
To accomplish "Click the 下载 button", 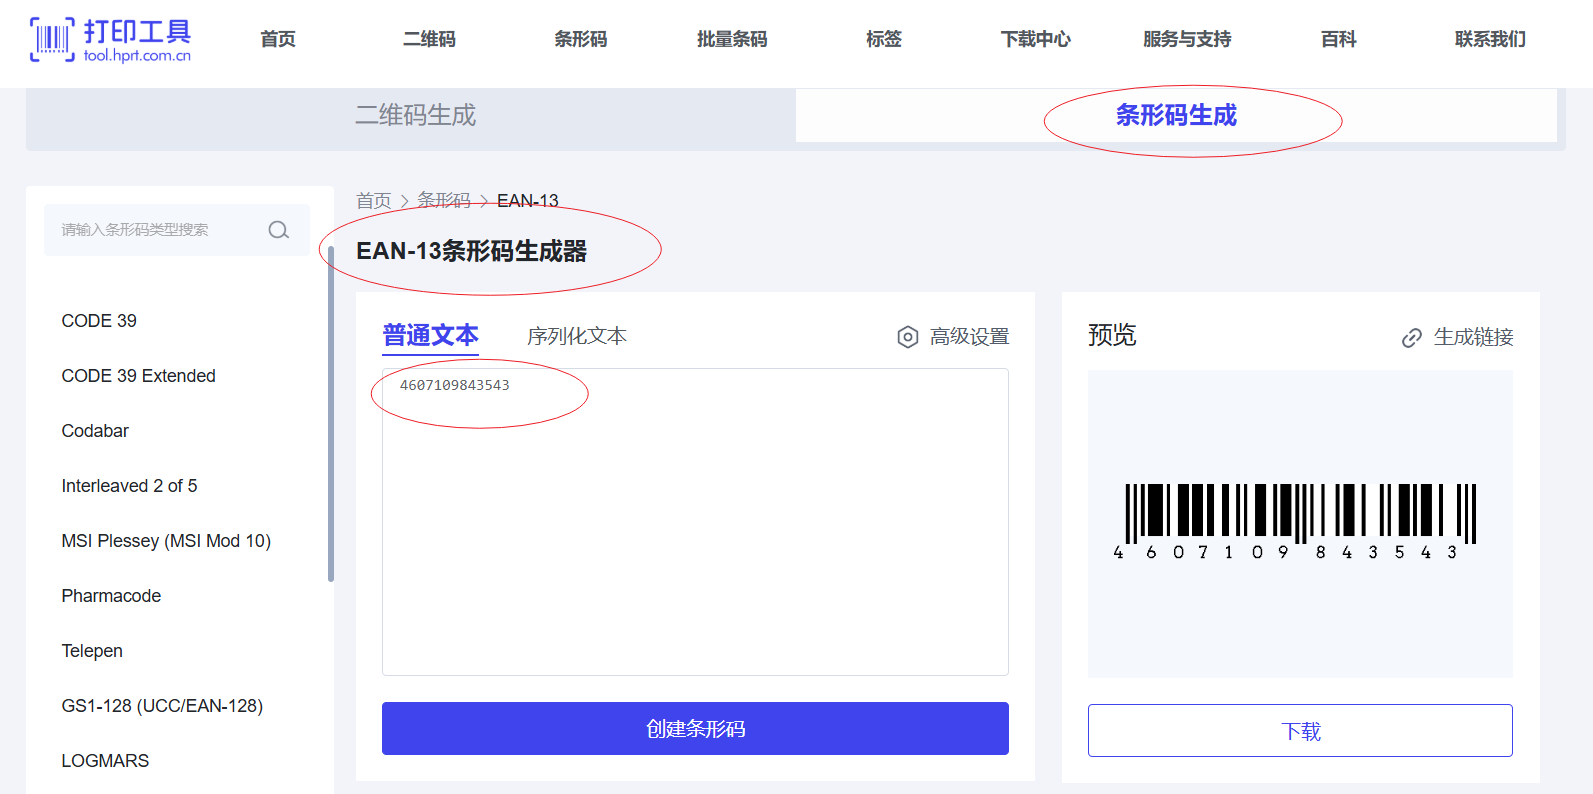I will [1300, 731].
